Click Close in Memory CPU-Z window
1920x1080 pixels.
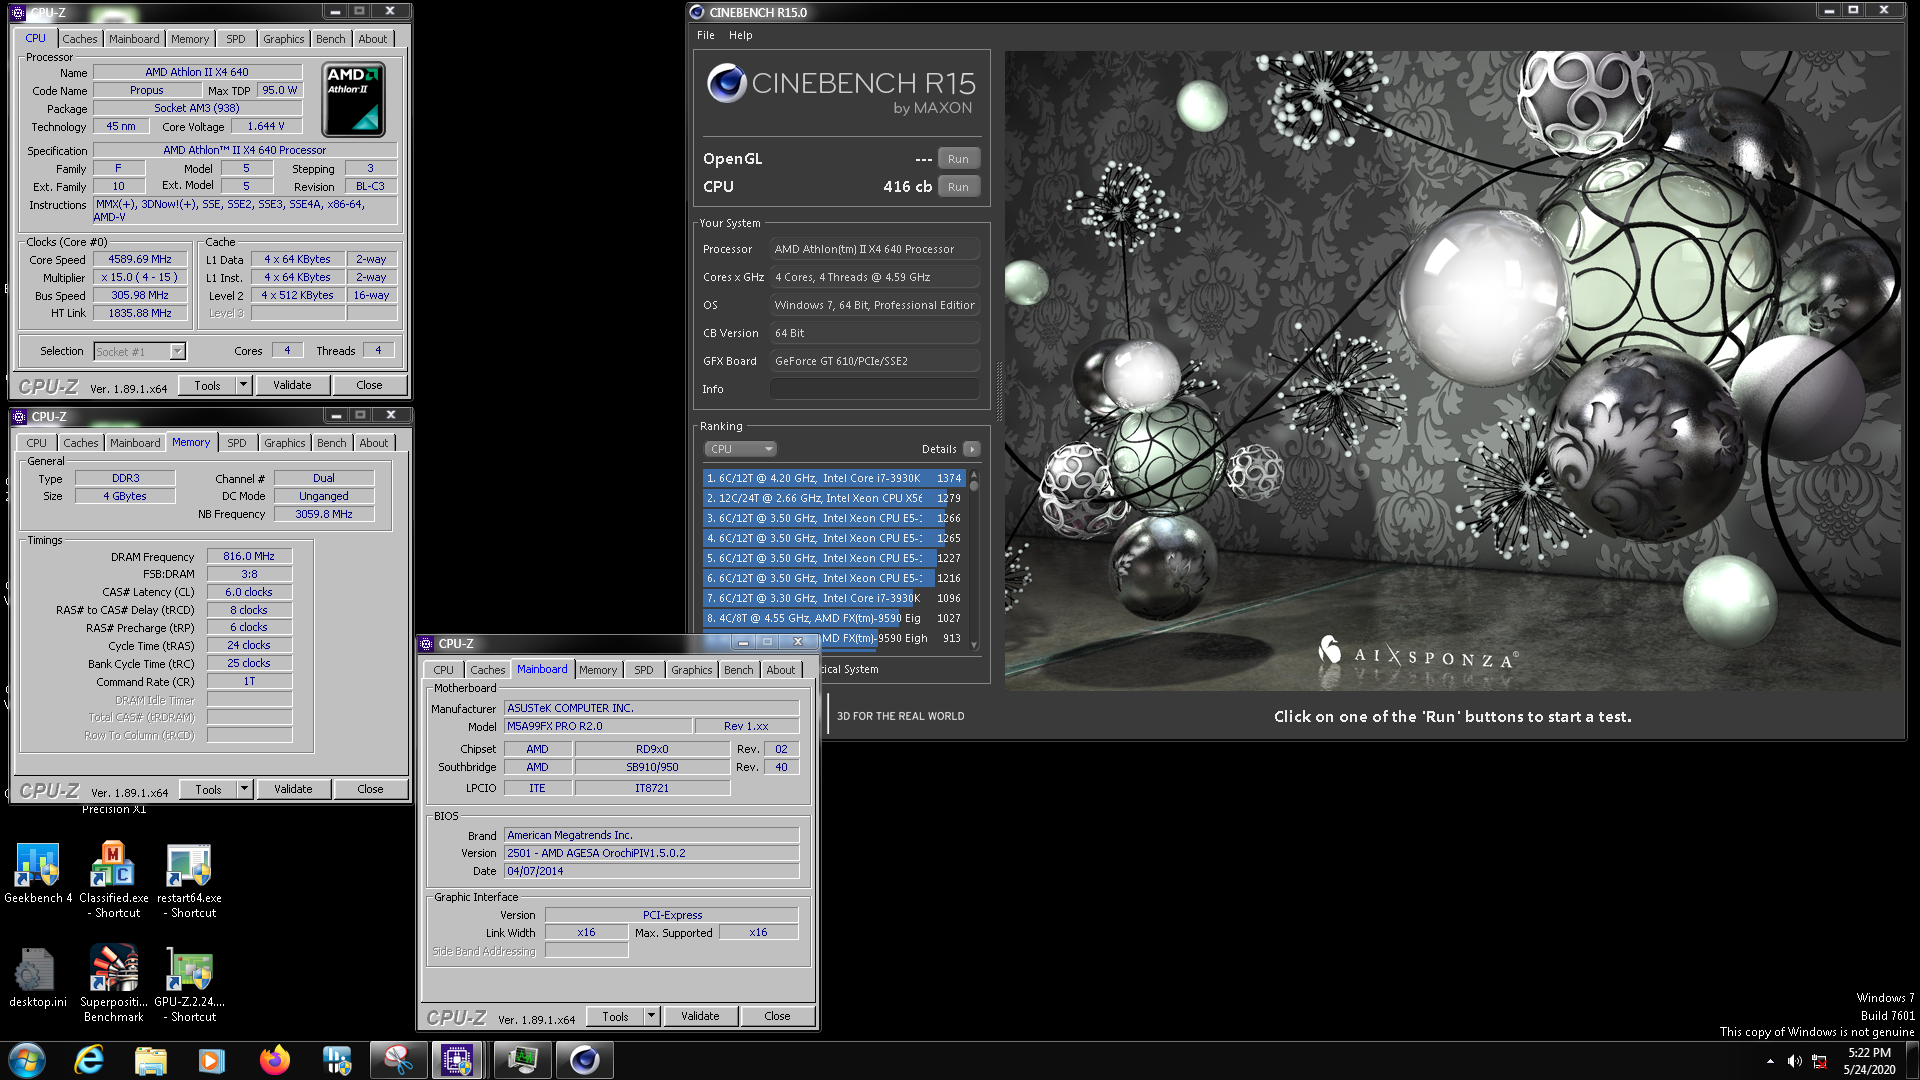tap(370, 789)
